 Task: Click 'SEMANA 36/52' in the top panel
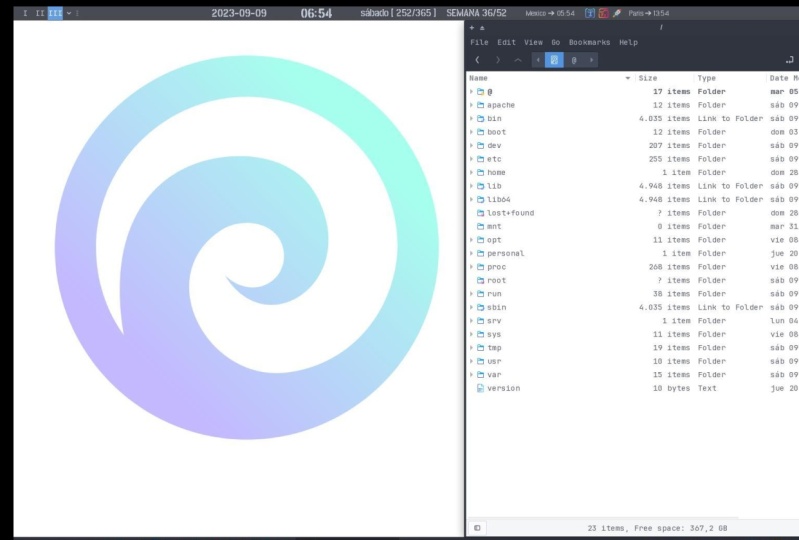476,13
